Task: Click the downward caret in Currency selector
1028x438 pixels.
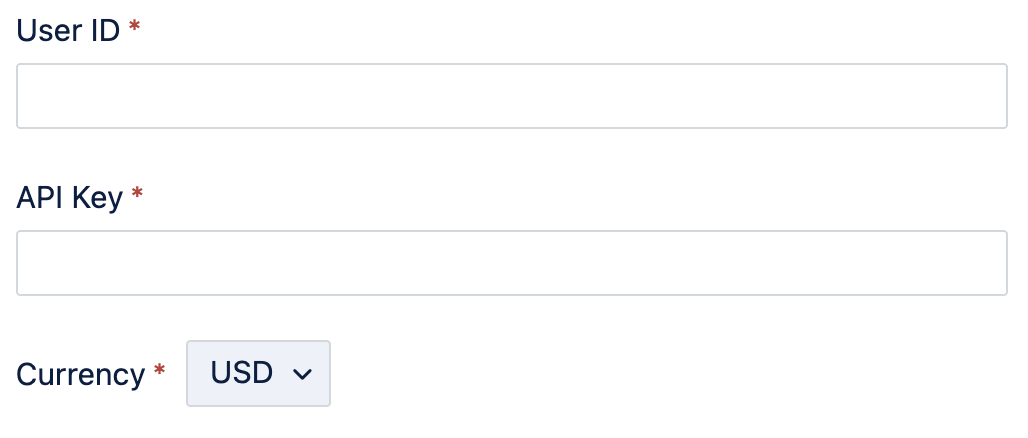Action: [302, 375]
